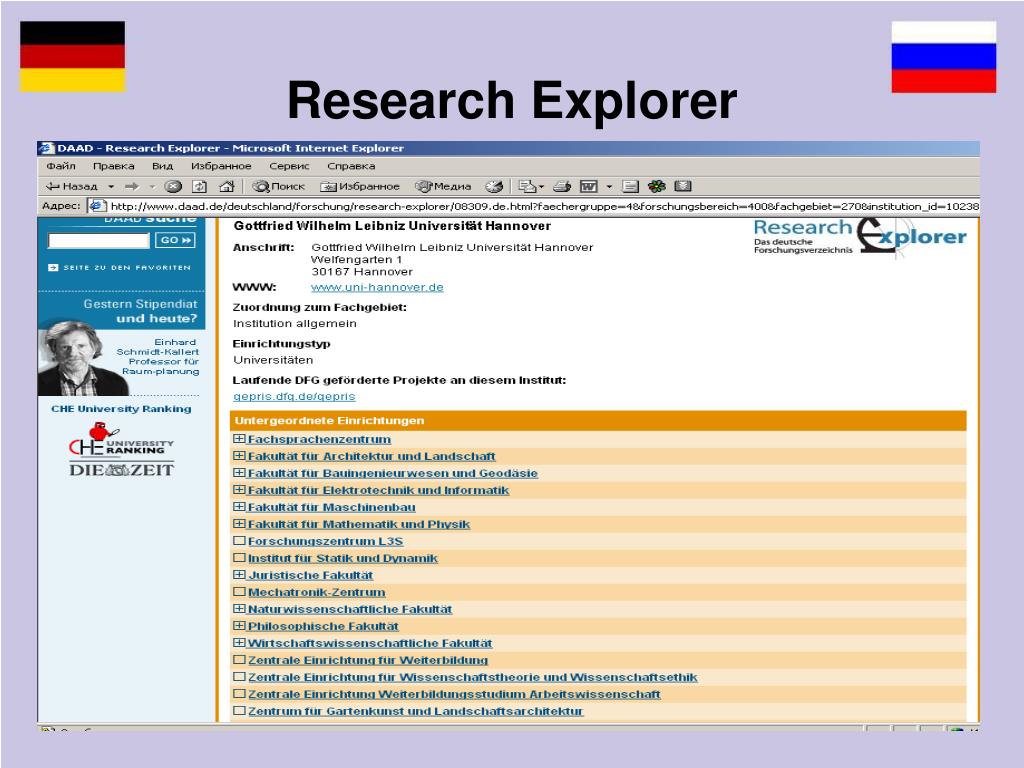Click box beside Forschungszentrum L3S

point(239,541)
